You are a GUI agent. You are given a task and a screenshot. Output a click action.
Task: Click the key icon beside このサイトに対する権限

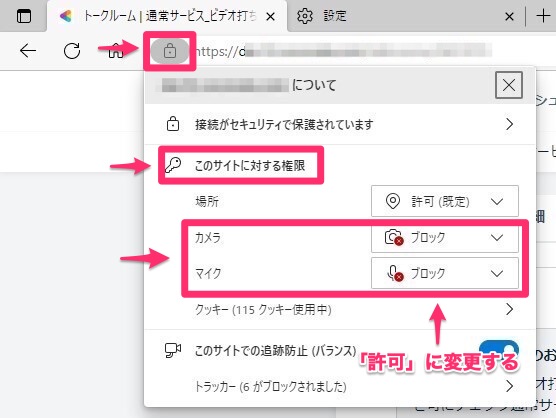click(x=173, y=165)
